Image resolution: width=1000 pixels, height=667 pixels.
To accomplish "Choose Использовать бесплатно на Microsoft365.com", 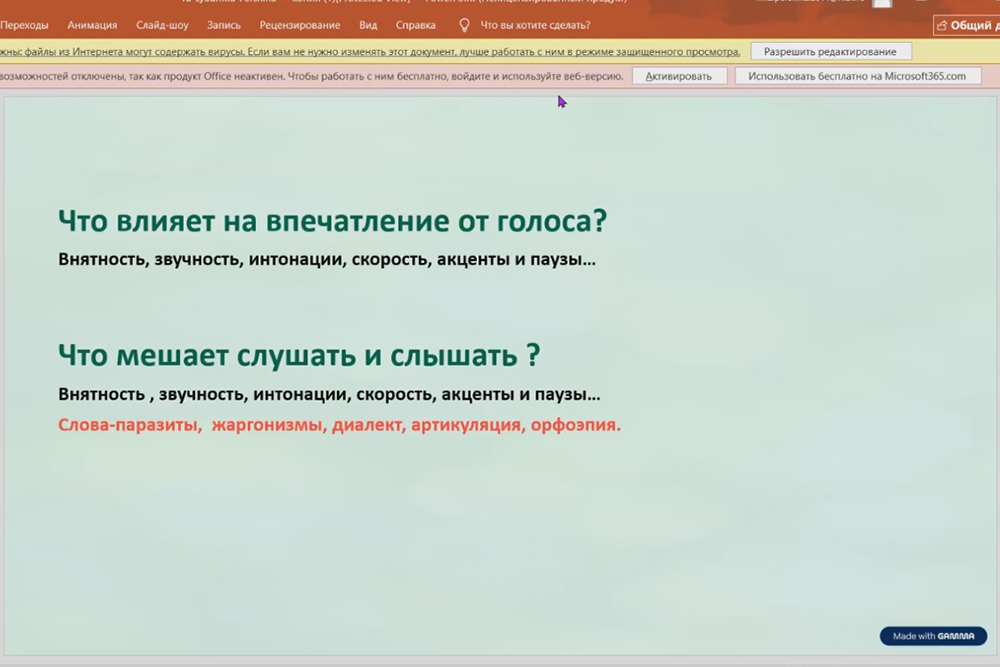I will 857,76.
